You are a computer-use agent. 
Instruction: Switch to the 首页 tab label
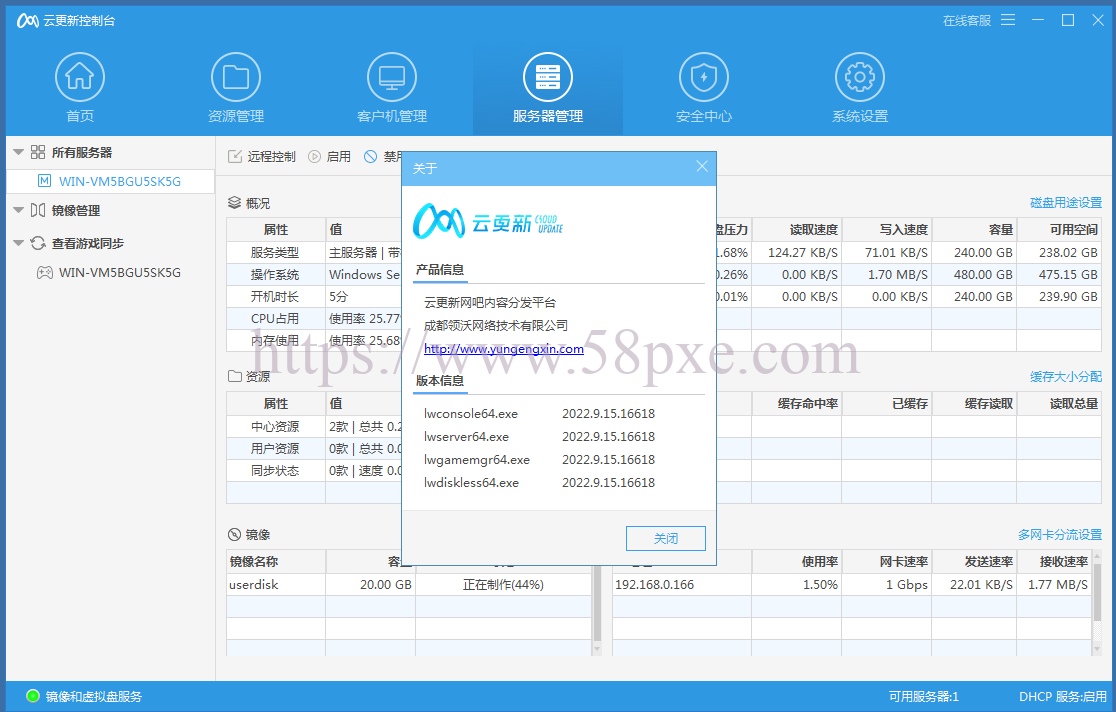click(80, 116)
